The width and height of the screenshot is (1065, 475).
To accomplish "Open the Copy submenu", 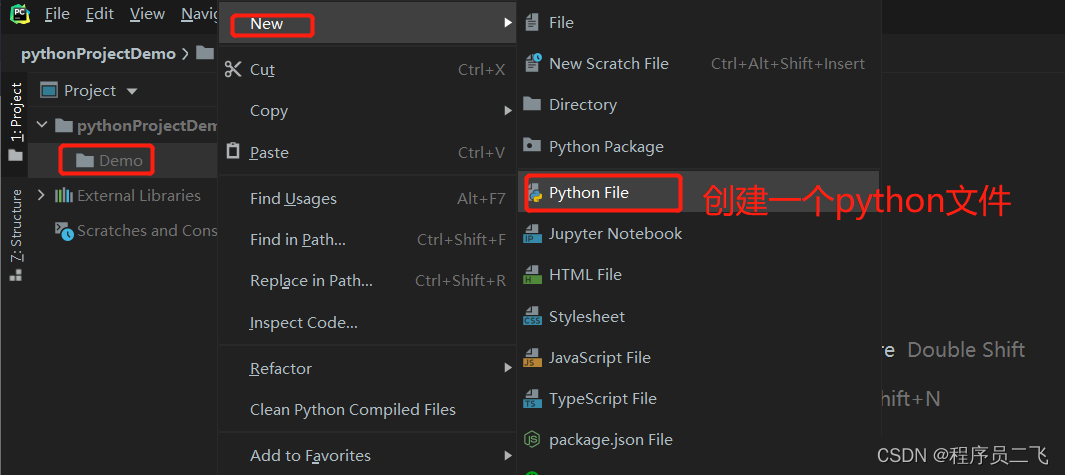I will 367,111.
